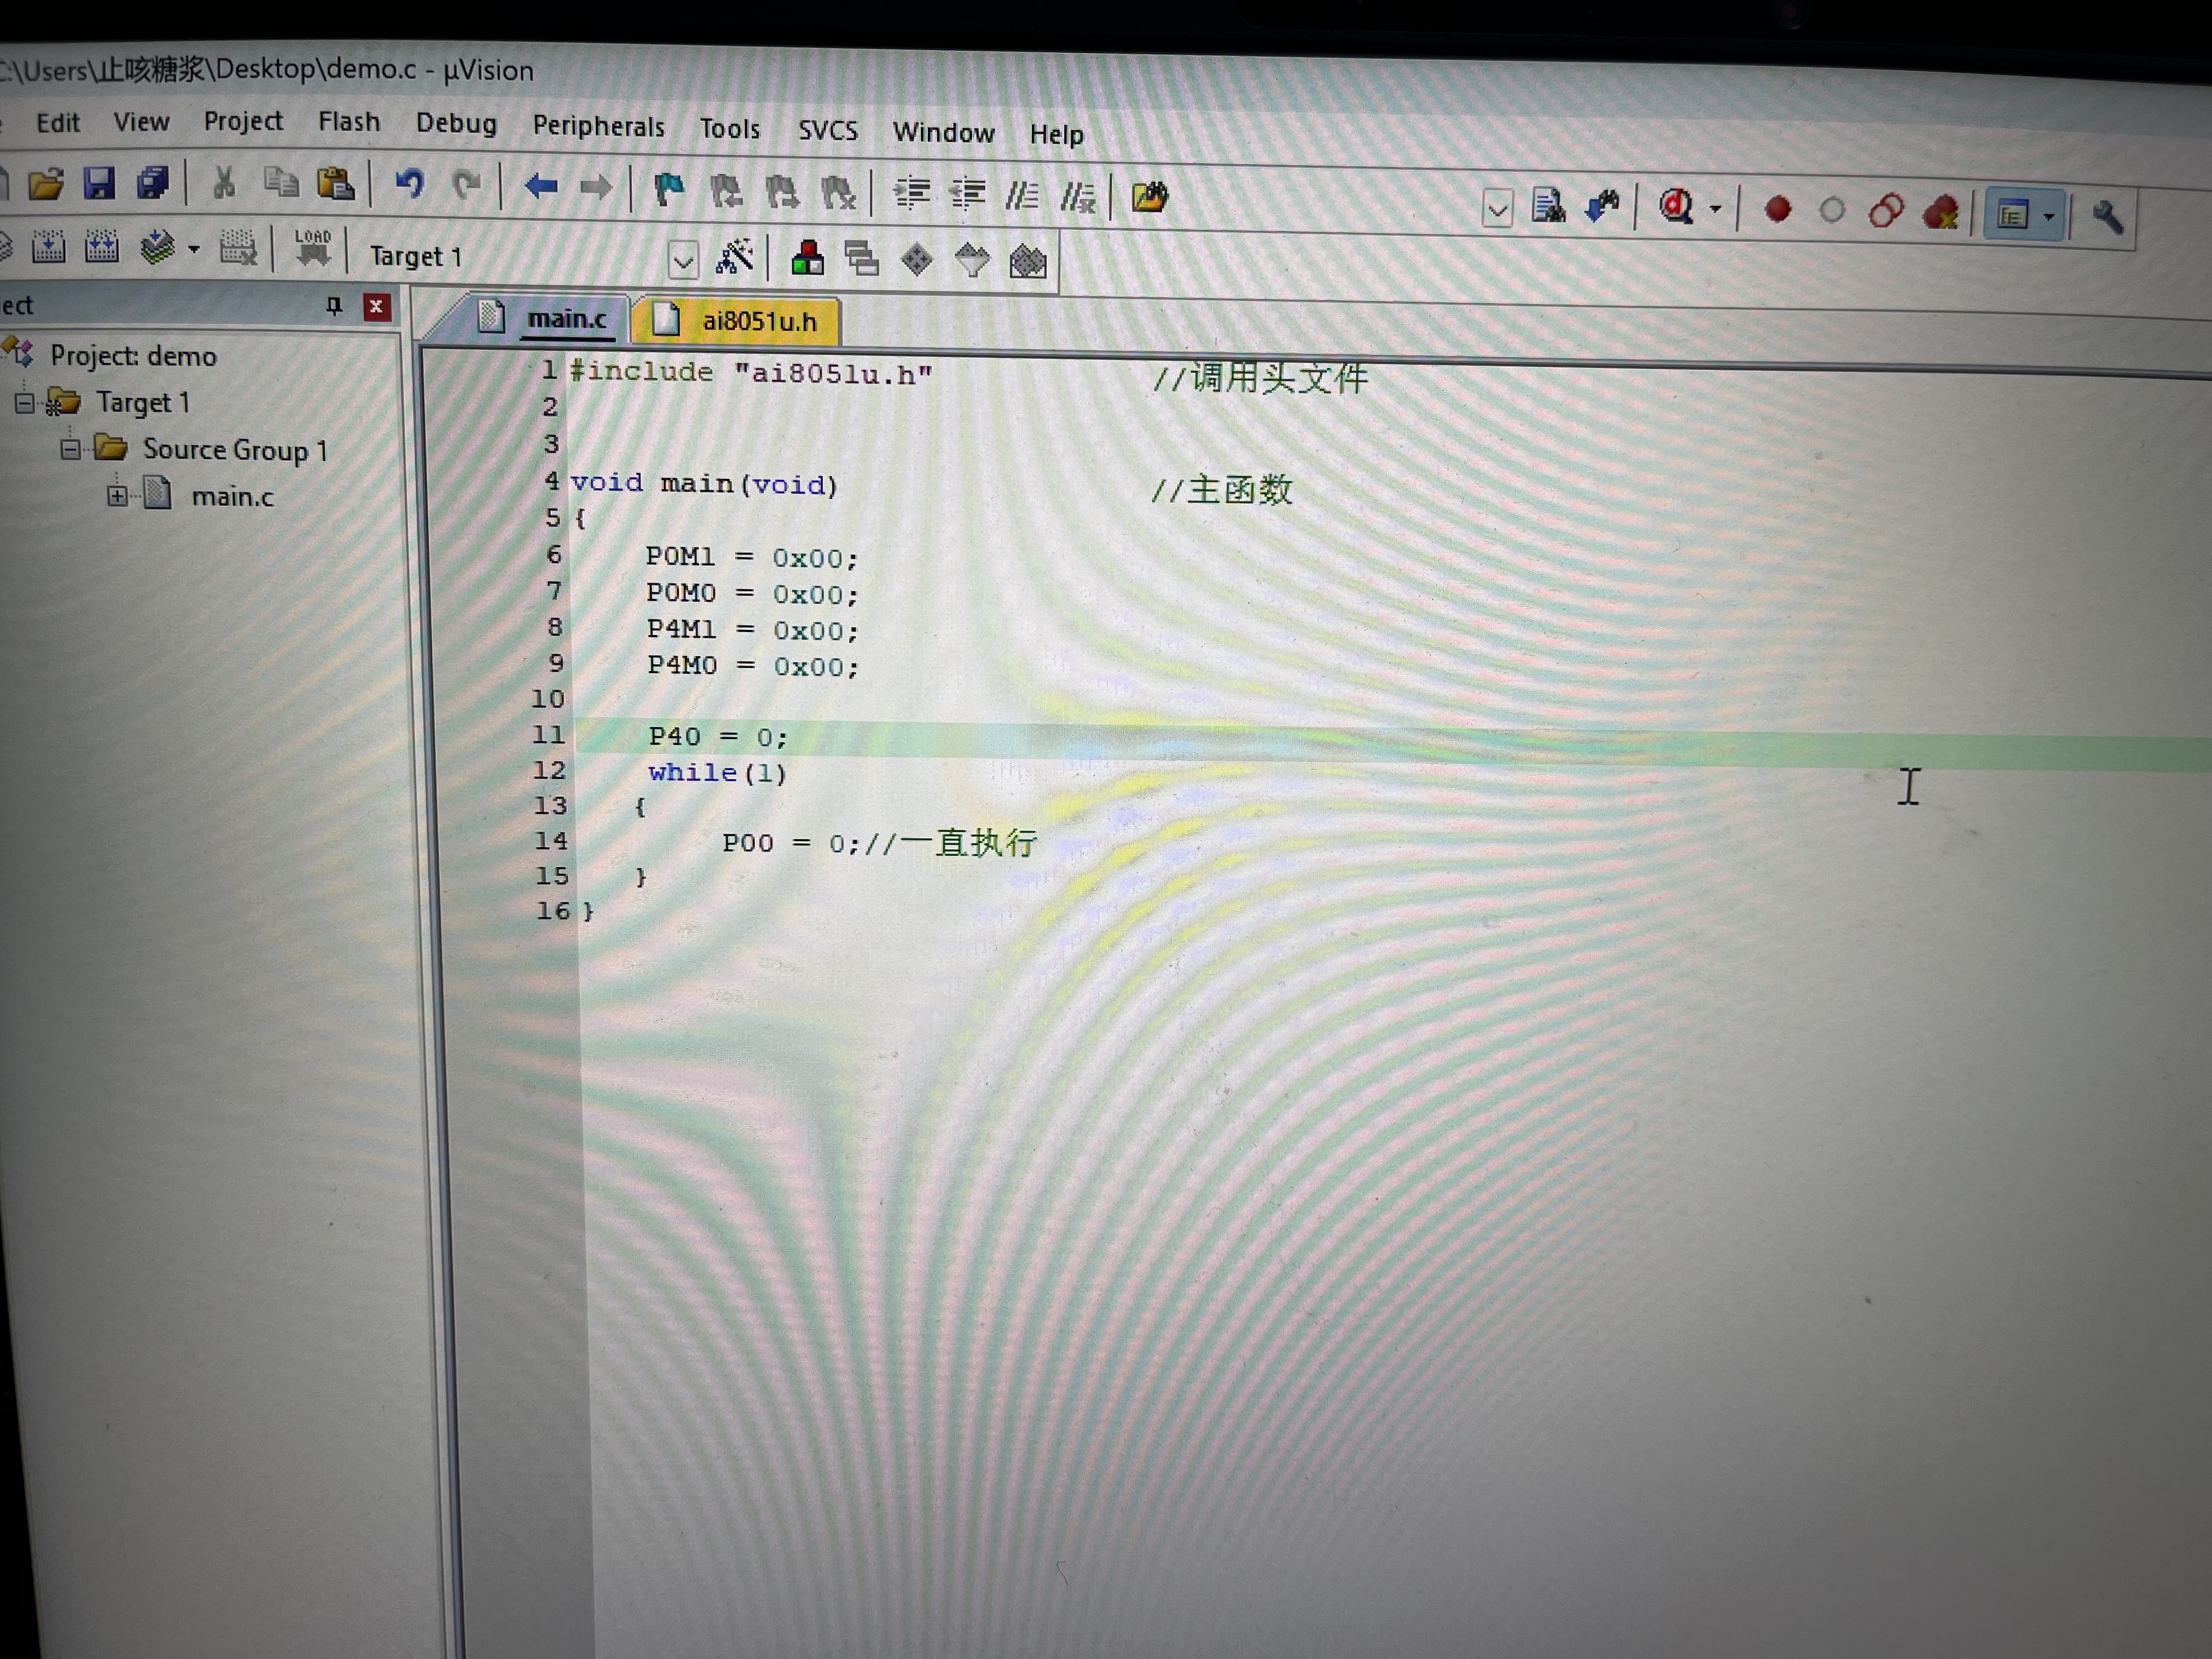The image size is (2212, 1659).
Task: Click the Save file toolbar icon
Action: 98,183
